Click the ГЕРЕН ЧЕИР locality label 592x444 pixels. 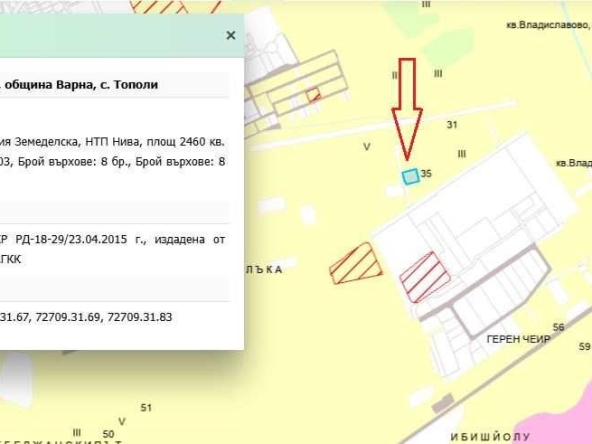[518, 339]
